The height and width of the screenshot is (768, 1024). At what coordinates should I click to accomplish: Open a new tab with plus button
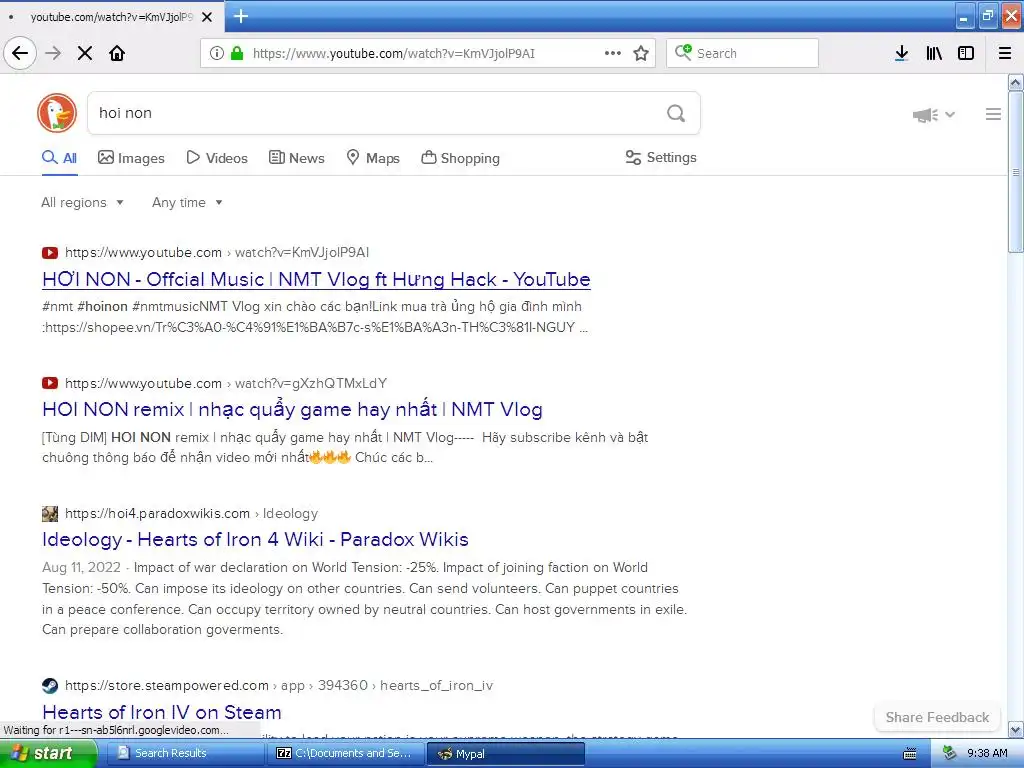(240, 16)
